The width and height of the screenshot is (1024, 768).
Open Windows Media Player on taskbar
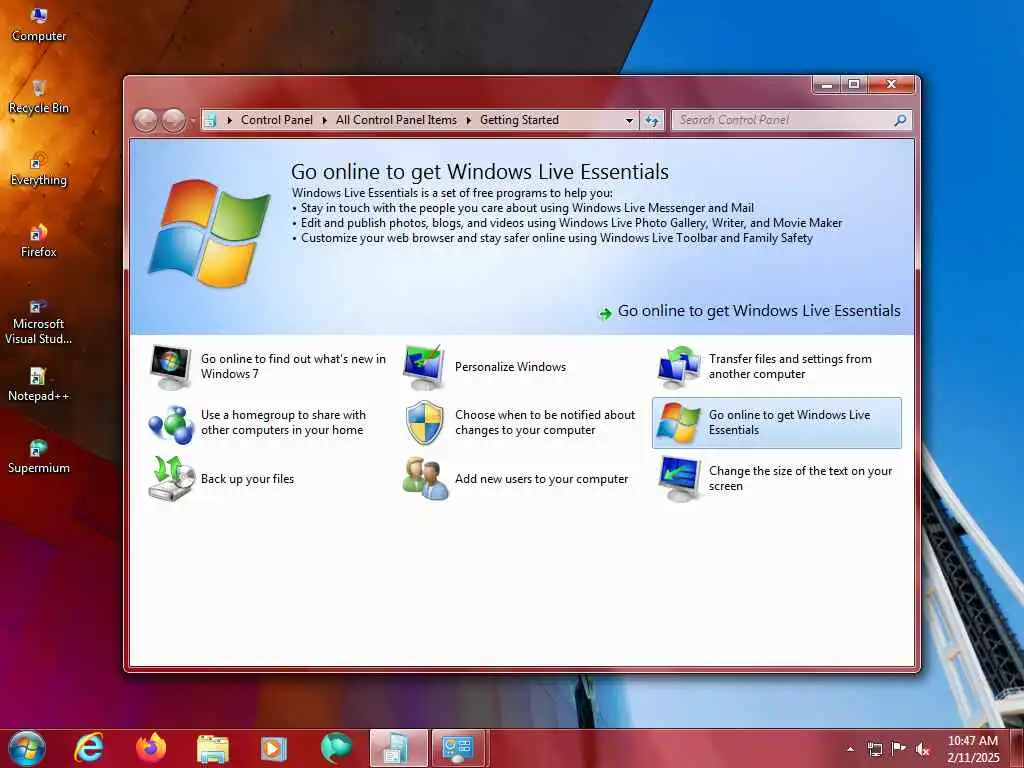coord(274,749)
